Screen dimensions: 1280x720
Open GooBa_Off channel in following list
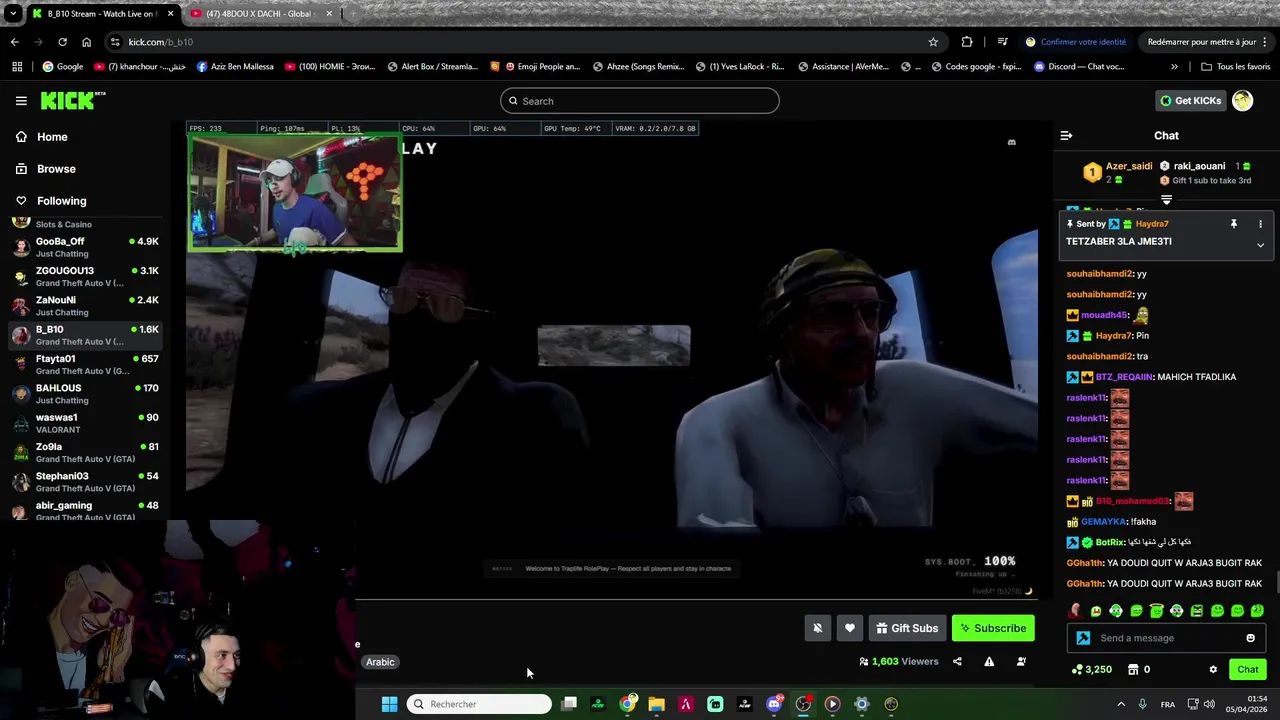pos(85,247)
